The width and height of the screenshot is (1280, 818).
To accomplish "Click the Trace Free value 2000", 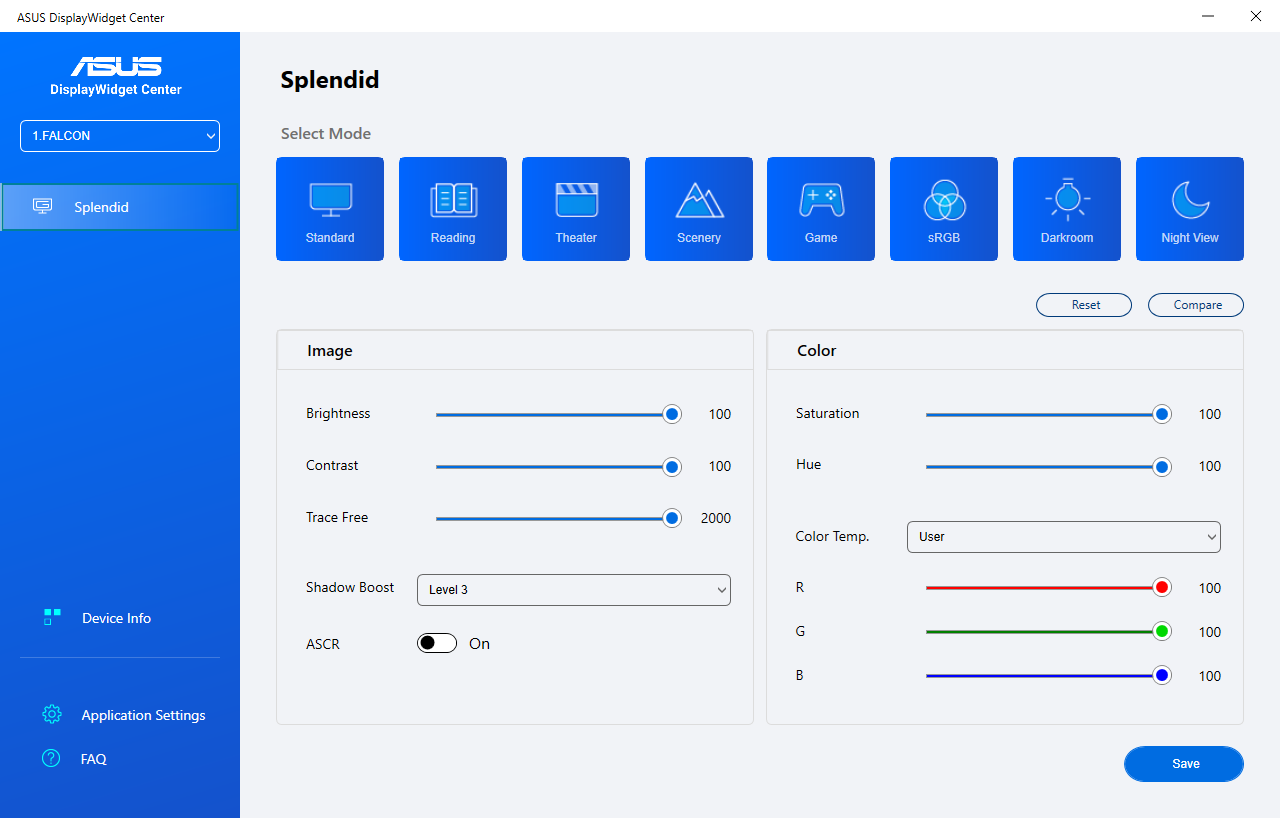I will [x=716, y=518].
